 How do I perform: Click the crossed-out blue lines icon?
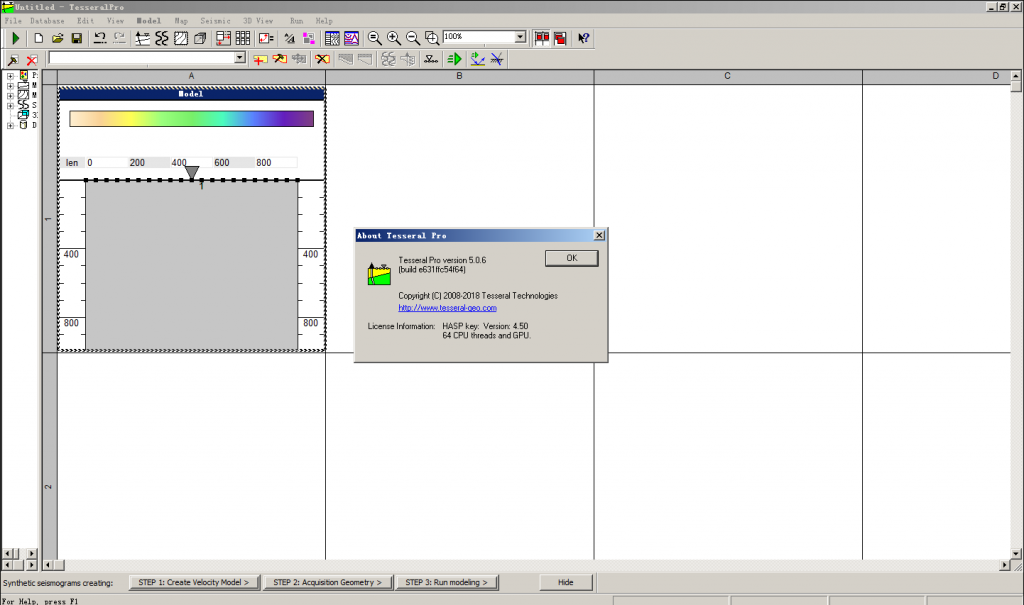496,59
